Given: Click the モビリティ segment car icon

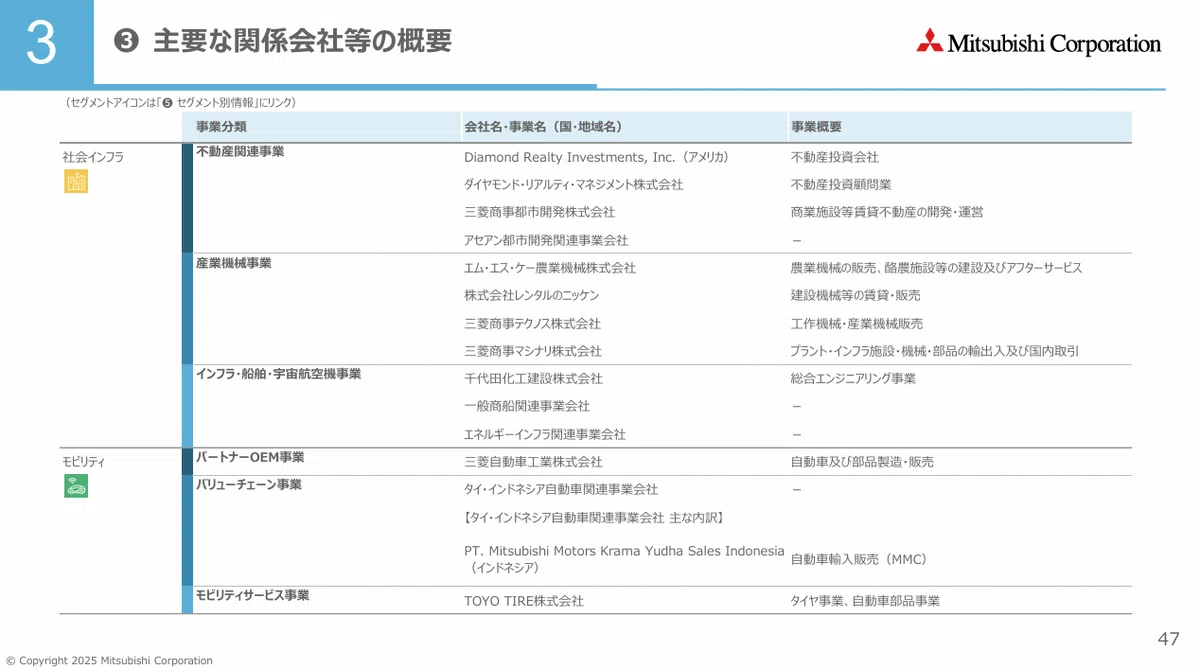Looking at the screenshot, I should (76, 486).
